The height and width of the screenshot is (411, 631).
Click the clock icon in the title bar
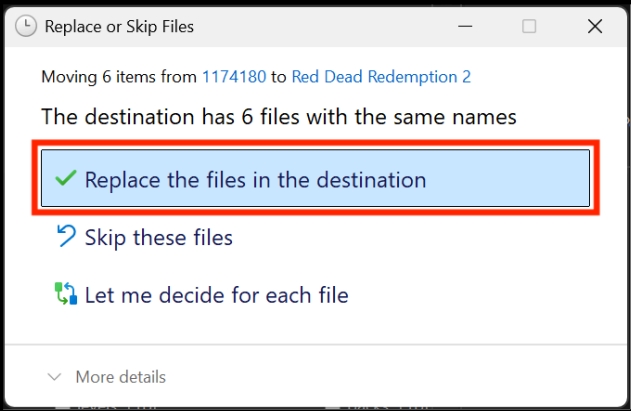click(x=26, y=26)
